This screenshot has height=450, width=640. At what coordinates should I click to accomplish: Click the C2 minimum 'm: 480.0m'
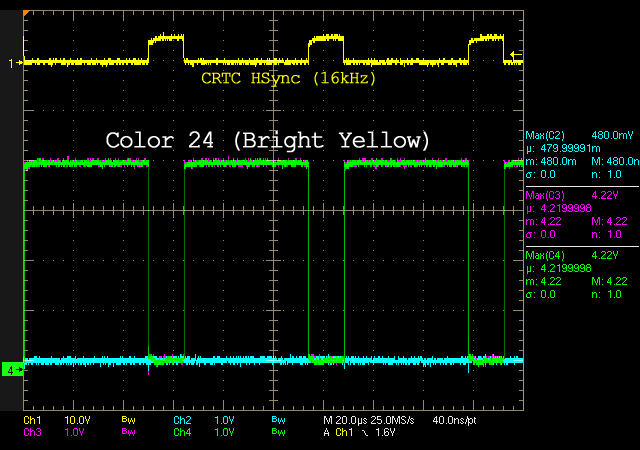pyautogui.click(x=551, y=161)
